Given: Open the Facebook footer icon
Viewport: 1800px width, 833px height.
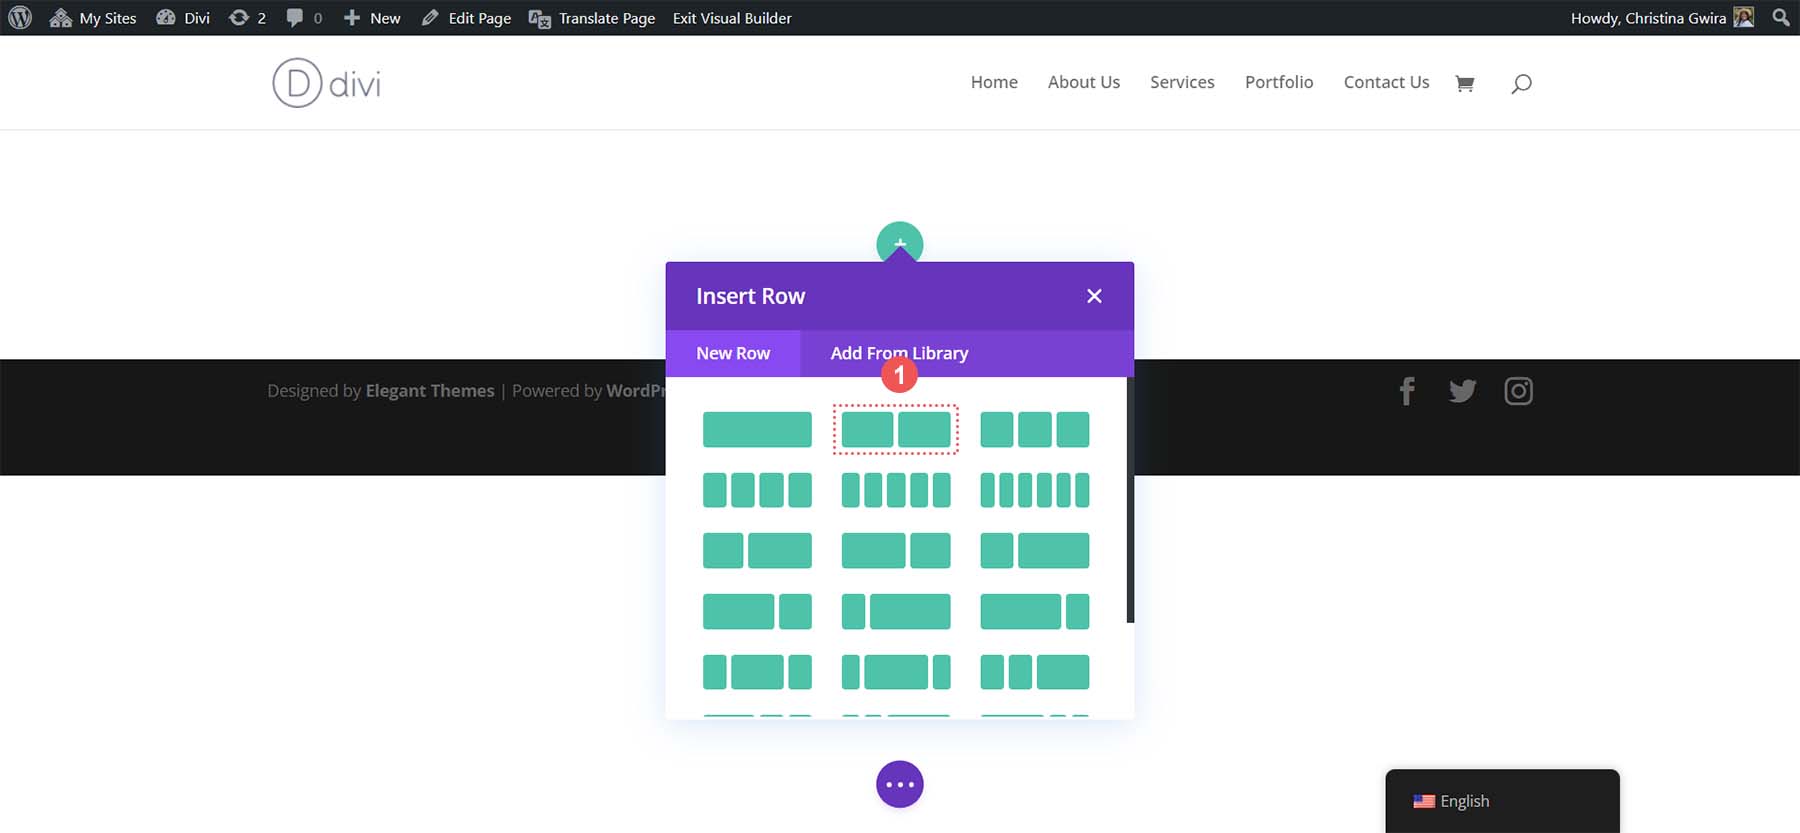Looking at the screenshot, I should pos(1407,391).
